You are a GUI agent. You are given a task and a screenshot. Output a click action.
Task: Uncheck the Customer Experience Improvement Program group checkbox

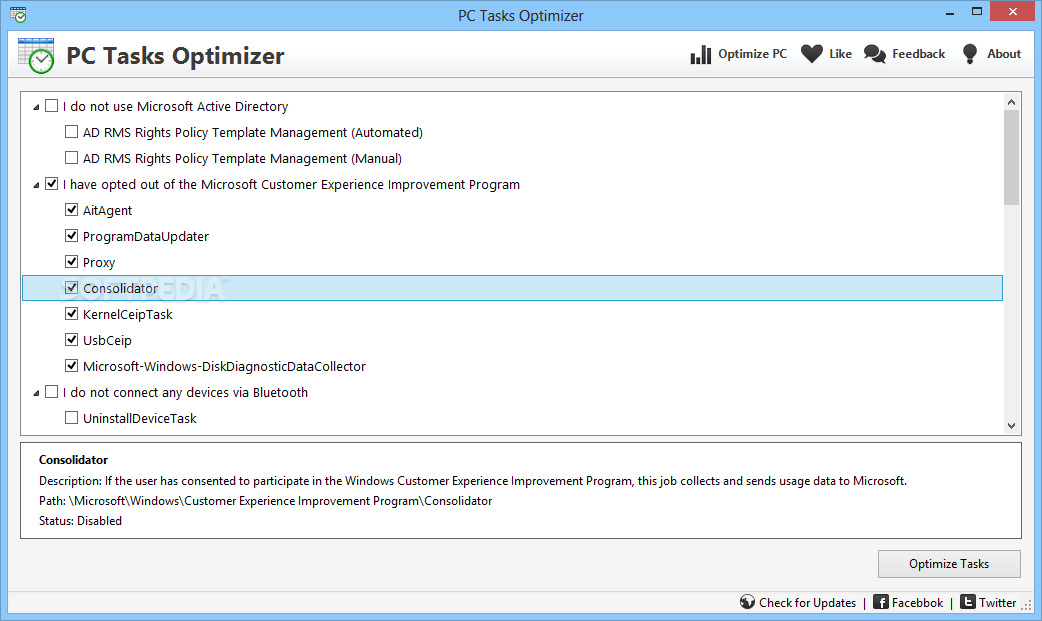pos(51,184)
